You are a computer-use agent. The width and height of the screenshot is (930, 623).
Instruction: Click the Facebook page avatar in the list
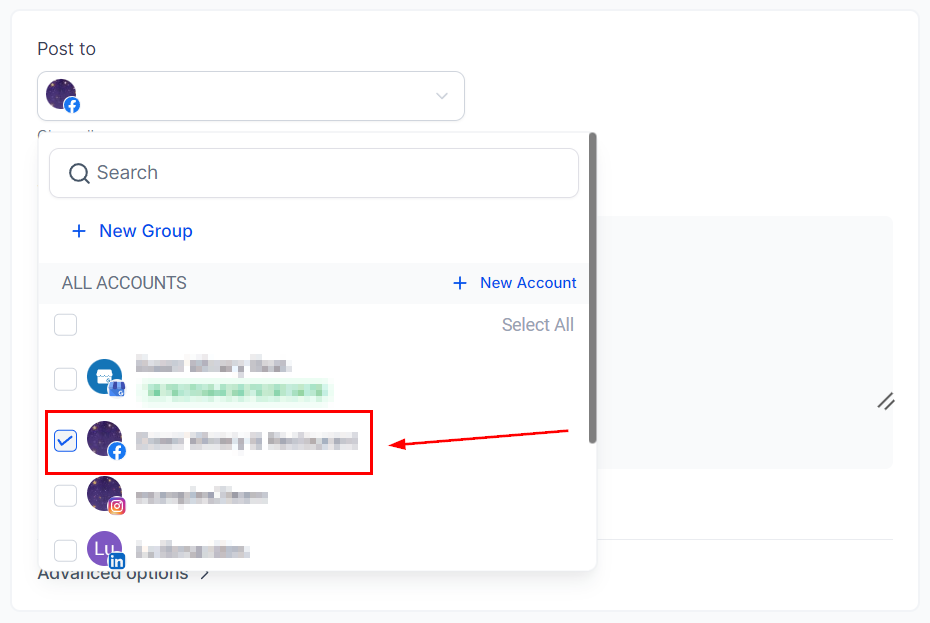[104, 439]
